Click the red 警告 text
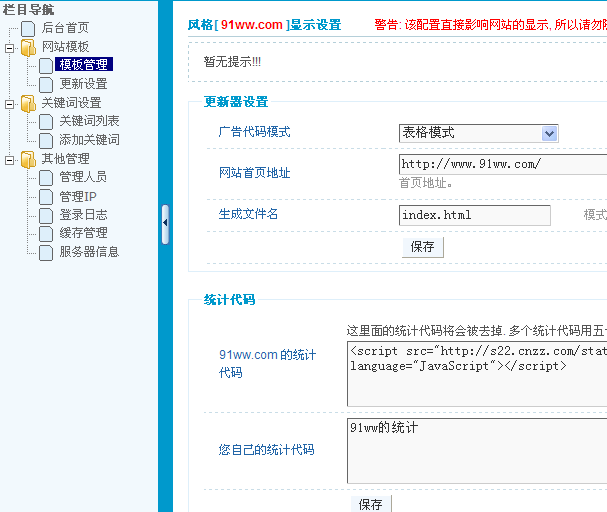This screenshot has width=607, height=512. (490, 25)
